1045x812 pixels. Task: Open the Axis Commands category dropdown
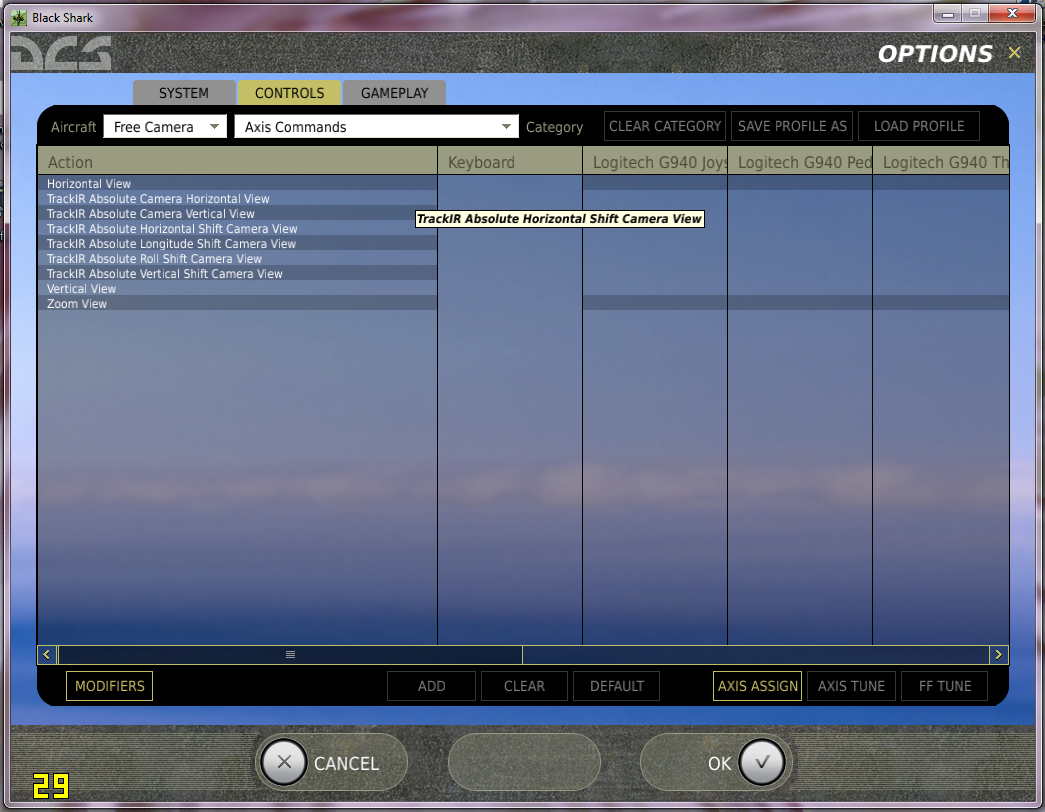(x=376, y=127)
